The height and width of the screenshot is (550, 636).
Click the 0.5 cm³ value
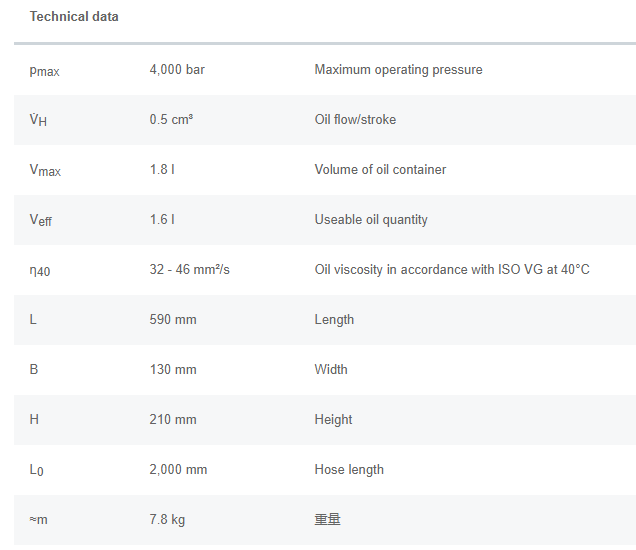pos(171,120)
